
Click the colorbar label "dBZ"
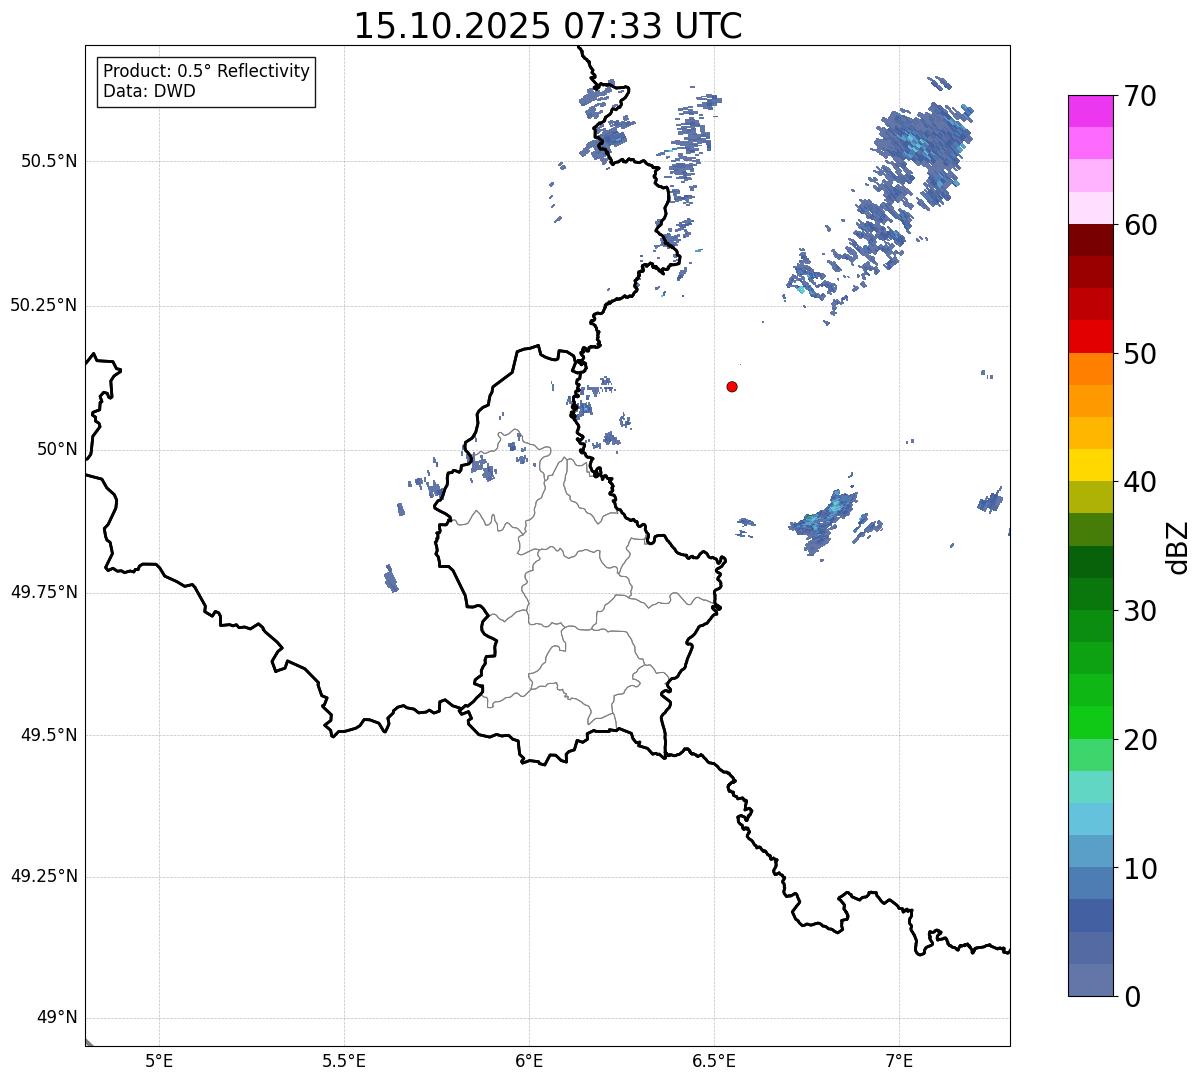pyautogui.click(x=1178, y=547)
